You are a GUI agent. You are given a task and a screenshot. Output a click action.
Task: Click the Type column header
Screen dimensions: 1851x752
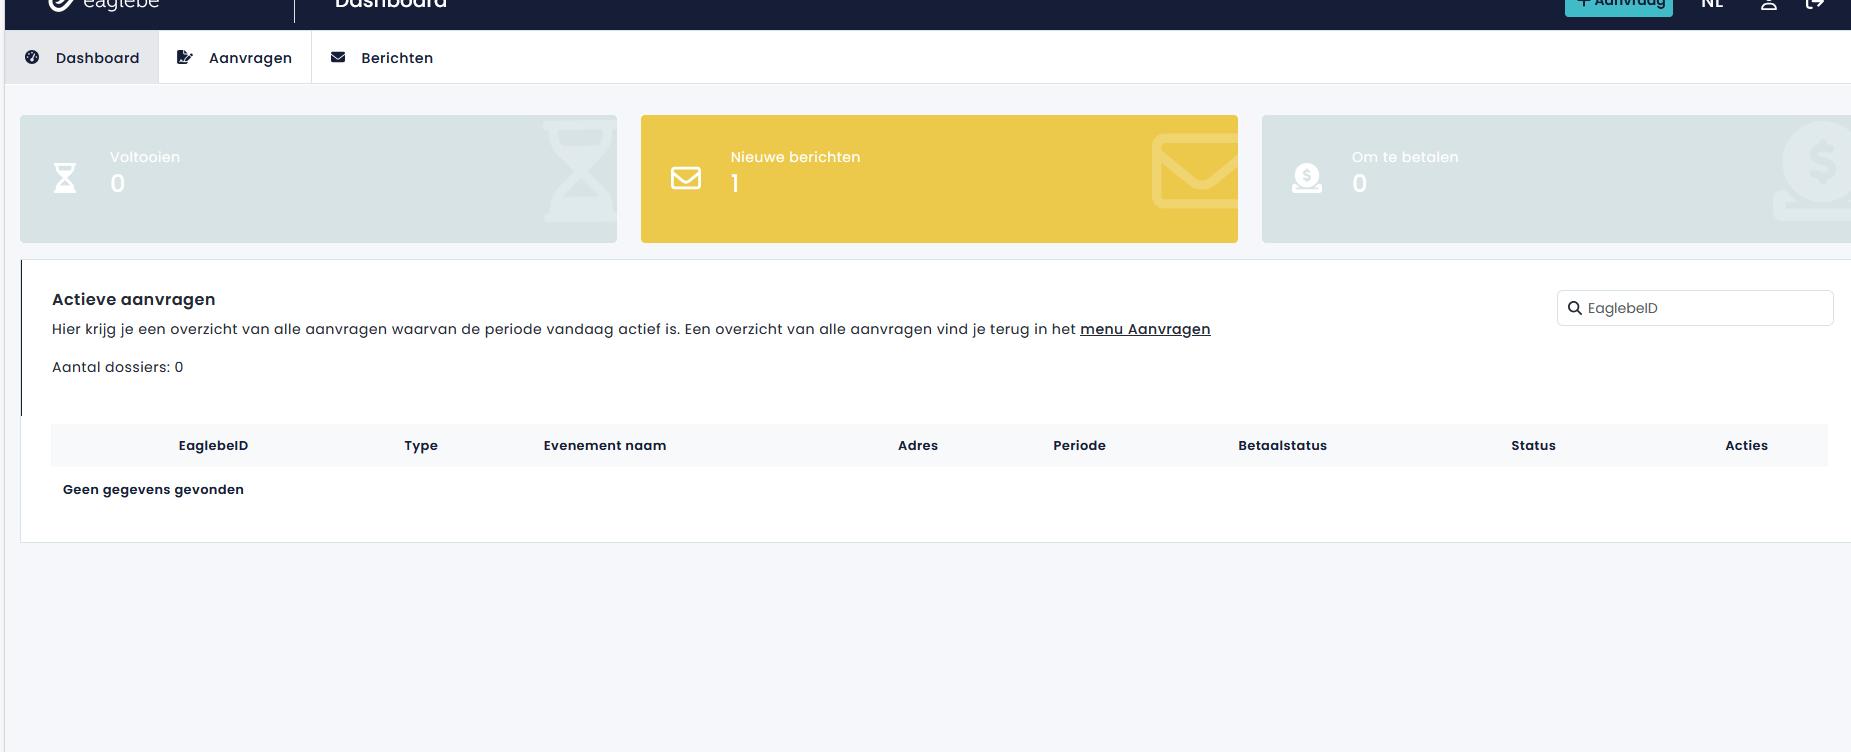(x=421, y=446)
